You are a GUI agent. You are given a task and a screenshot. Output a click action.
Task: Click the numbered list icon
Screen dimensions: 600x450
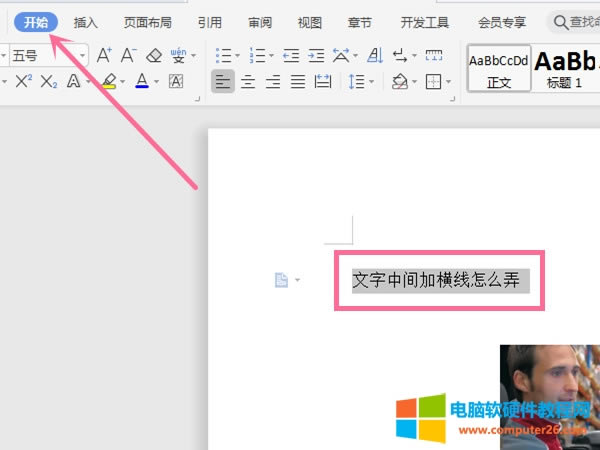(257, 55)
